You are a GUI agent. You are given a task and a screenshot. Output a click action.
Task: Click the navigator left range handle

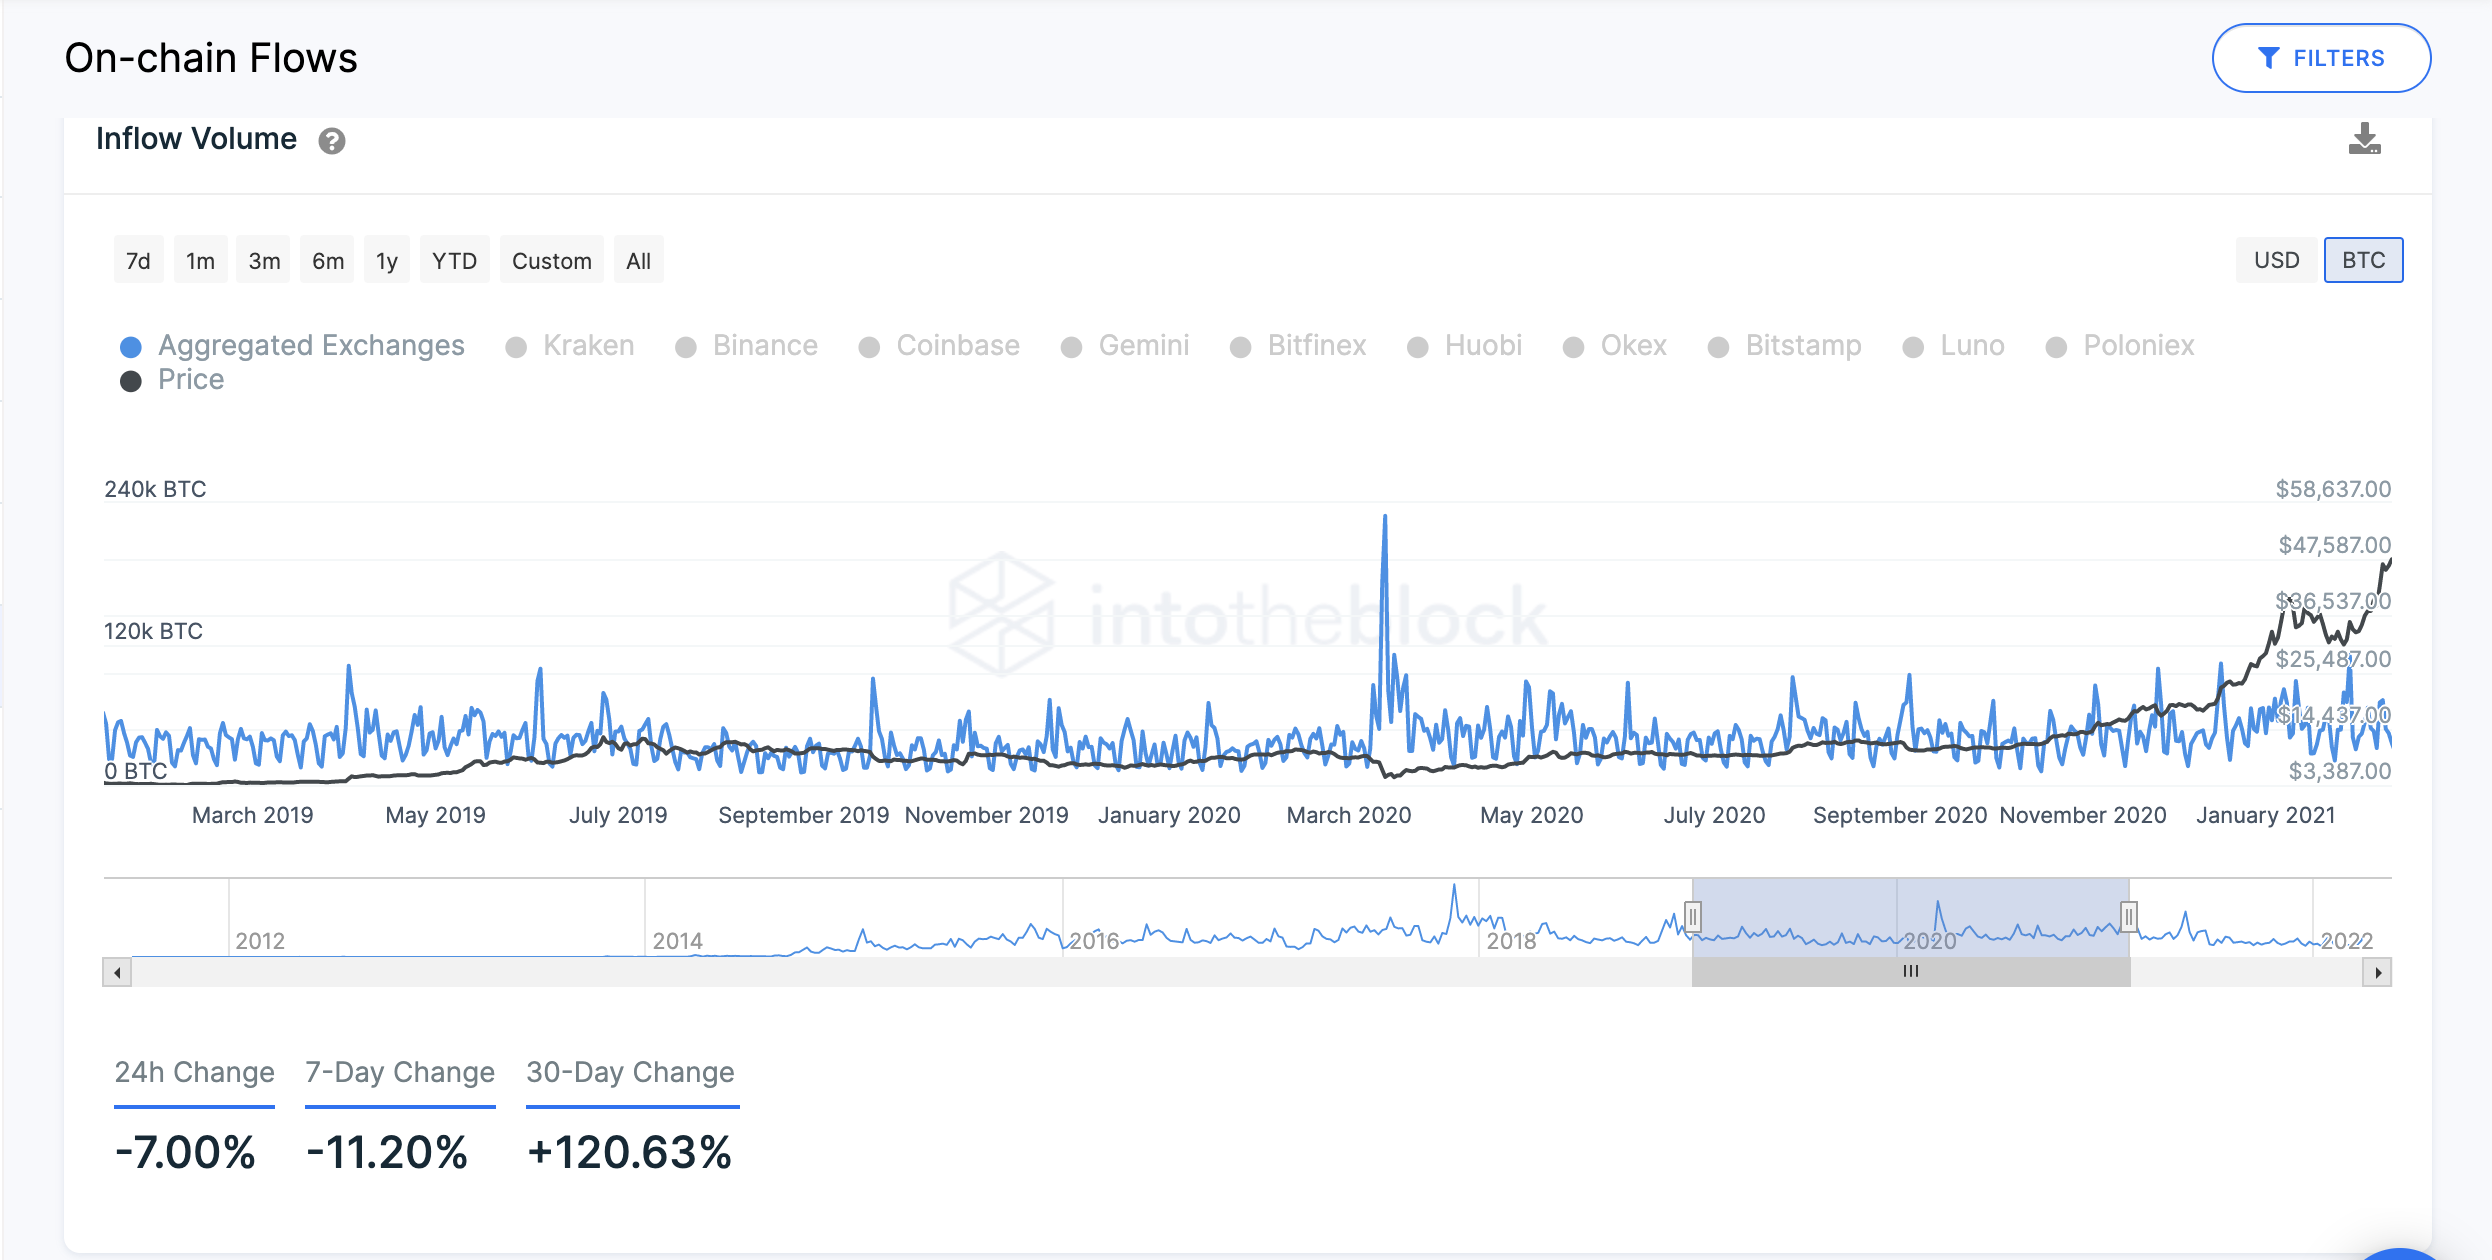(1692, 916)
